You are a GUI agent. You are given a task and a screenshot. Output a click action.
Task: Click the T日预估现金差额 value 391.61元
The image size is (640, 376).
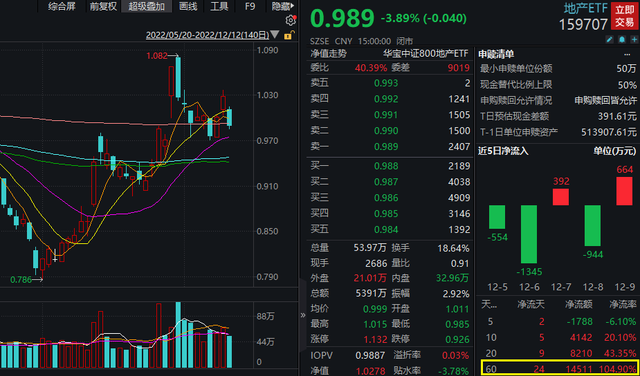(617, 117)
